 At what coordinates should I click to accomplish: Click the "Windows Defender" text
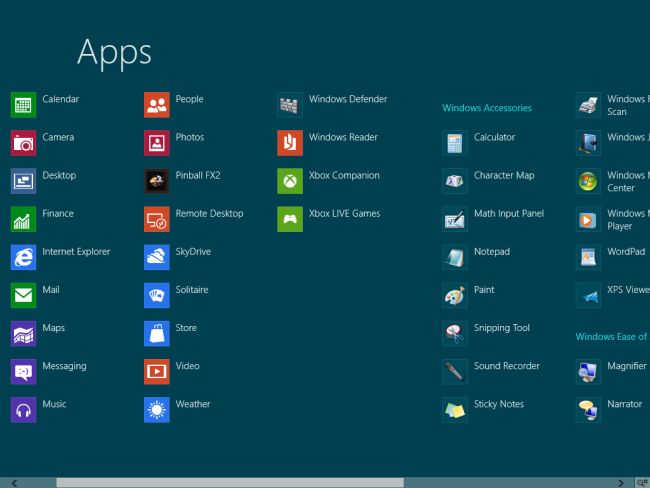348,99
